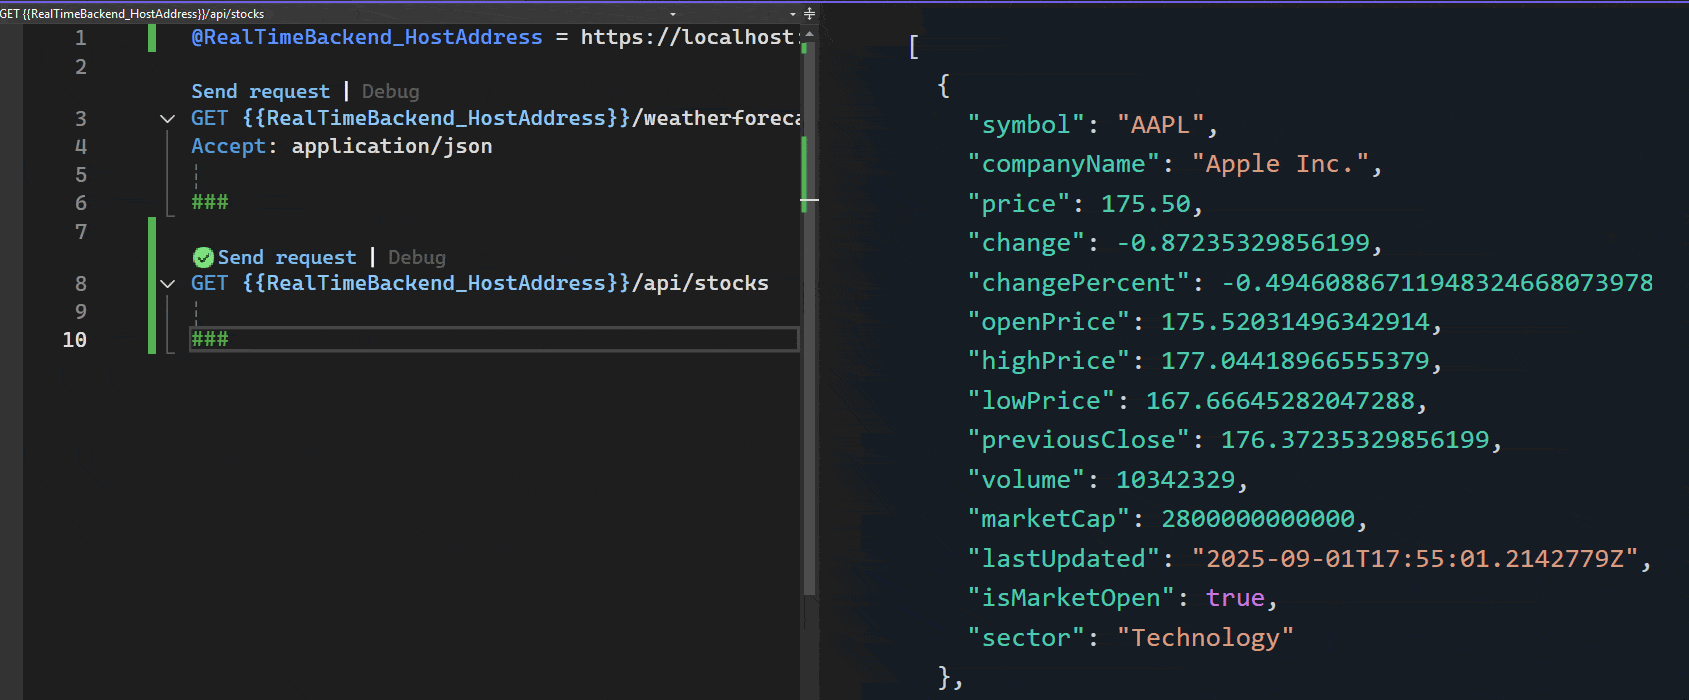The image size is (1689, 700).
Task: Click the "AAPL" symbol value in the response
Action: (x=1160, y=125)
